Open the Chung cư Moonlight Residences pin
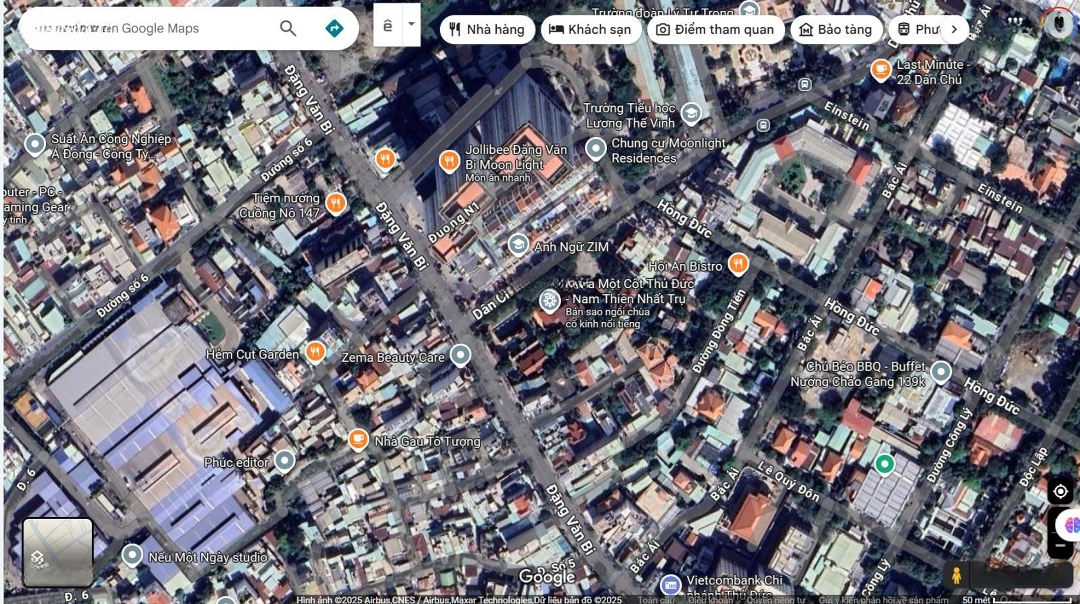The image size is (1080, 604). [x=596, y=148]
